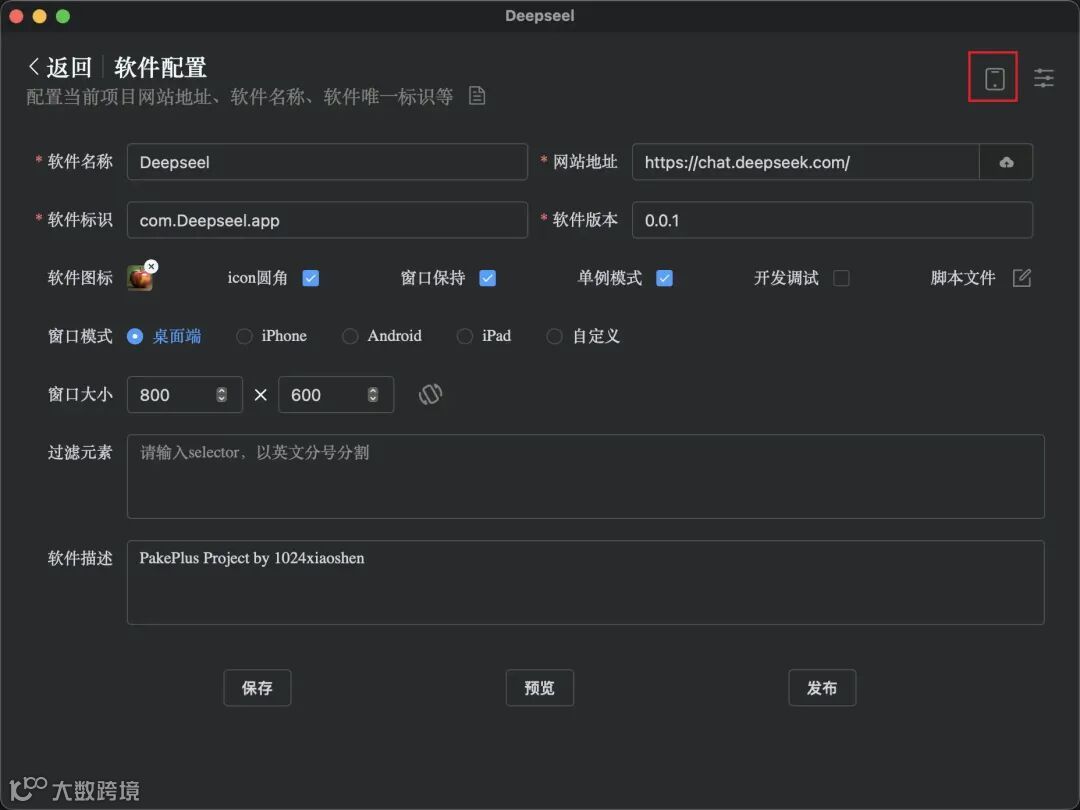Click the 脚本文件 label

point(962,278)
